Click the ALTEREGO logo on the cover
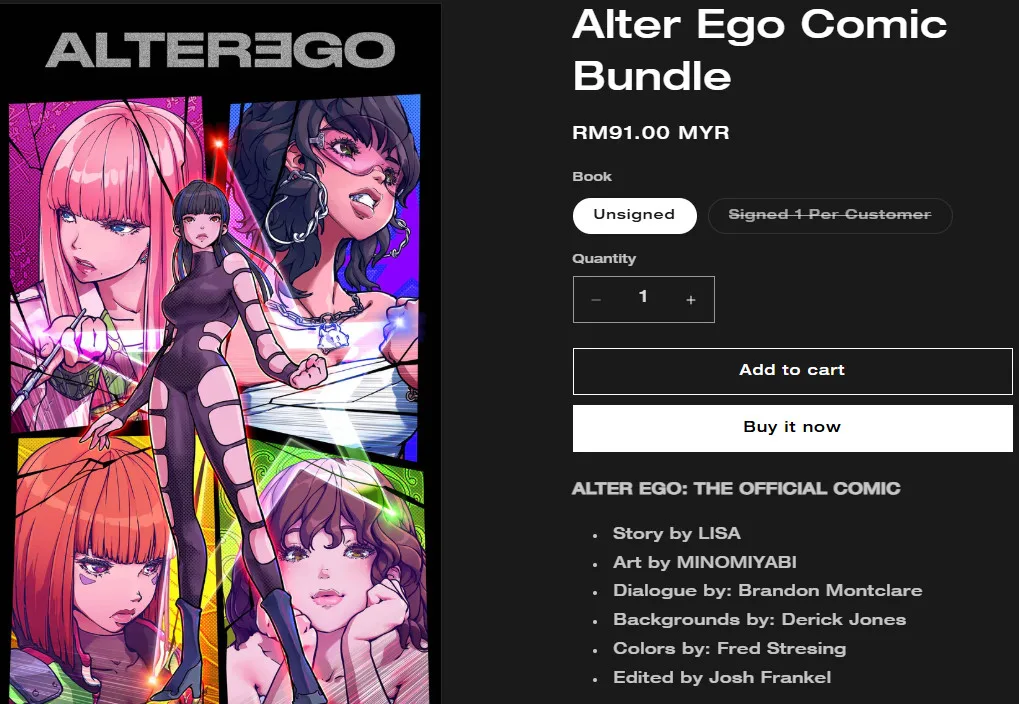Viewport: 1019px width, 704px height. [x=220, y=50]
